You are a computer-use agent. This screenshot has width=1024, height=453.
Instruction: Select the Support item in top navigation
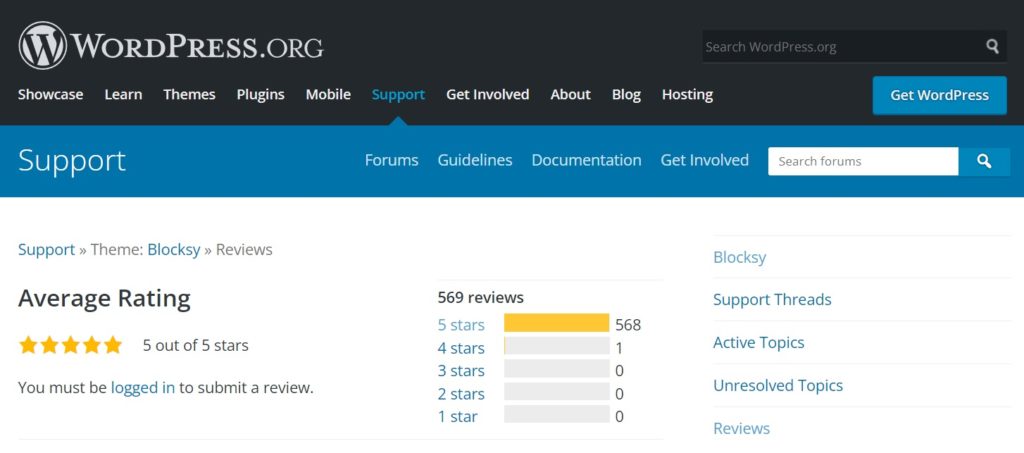[398, 95]
